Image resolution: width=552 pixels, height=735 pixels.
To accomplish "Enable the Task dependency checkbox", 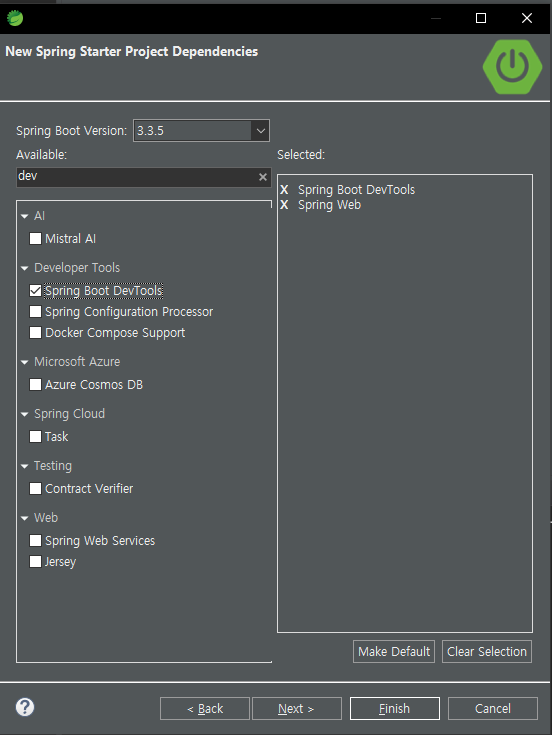I will [35, 437].
